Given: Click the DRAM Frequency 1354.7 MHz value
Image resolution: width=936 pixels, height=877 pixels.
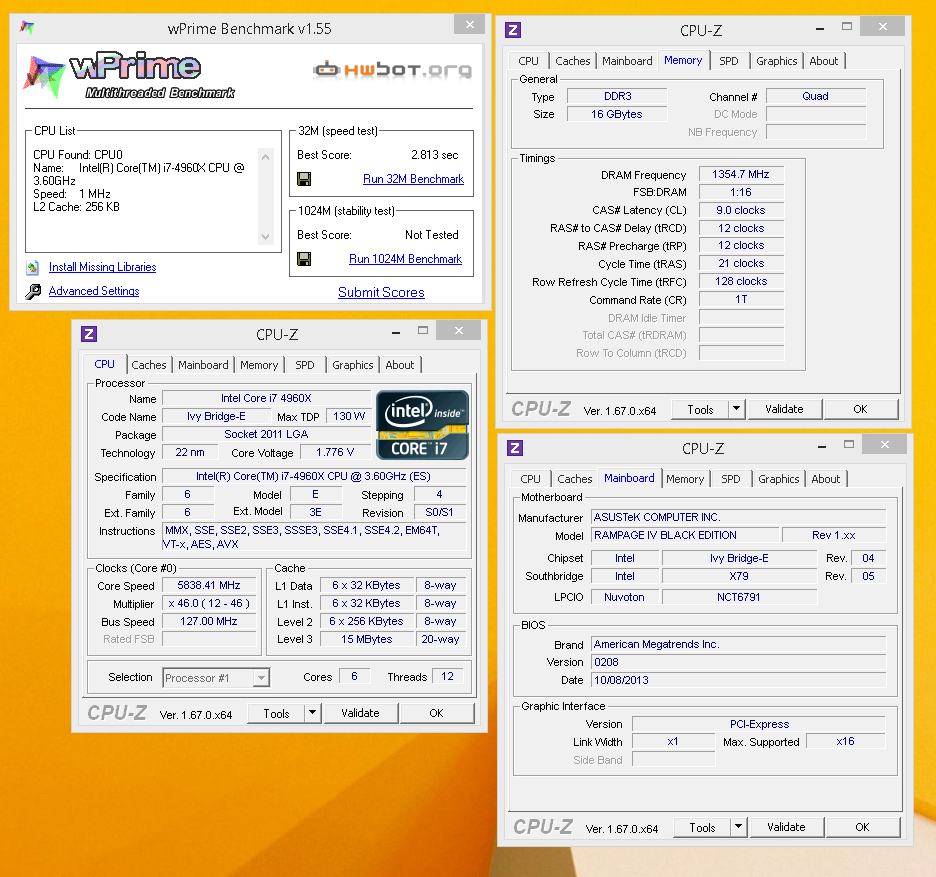Looking at the screenshot, I should (741, 174).
